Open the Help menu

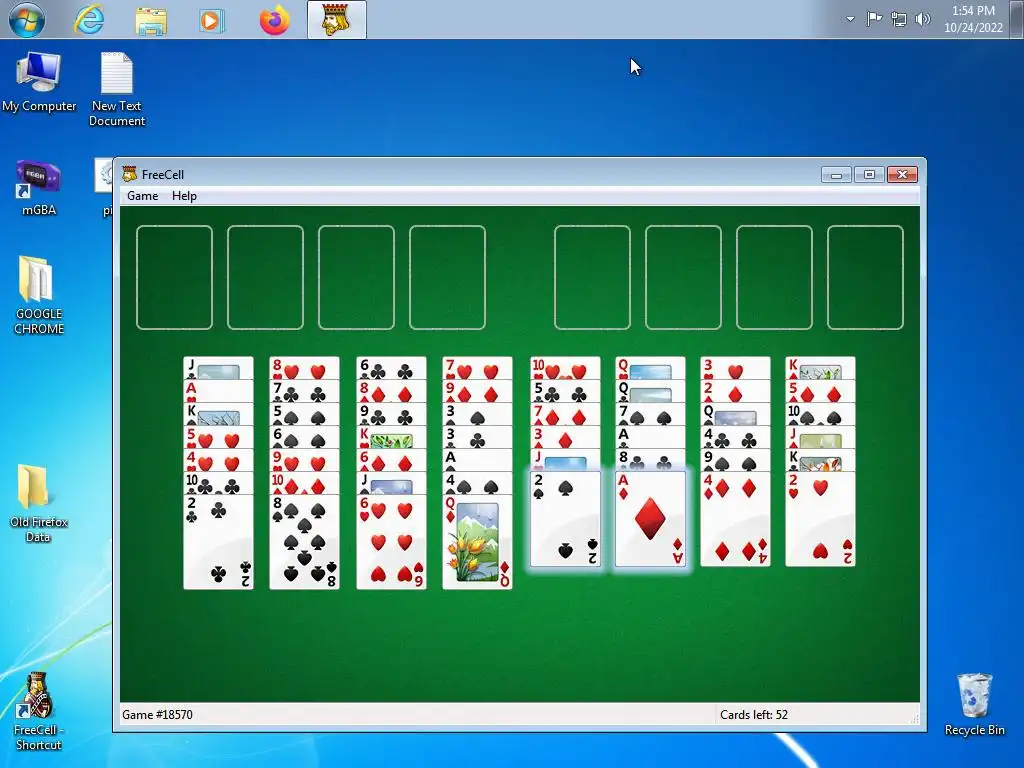[x=184, y=196]
